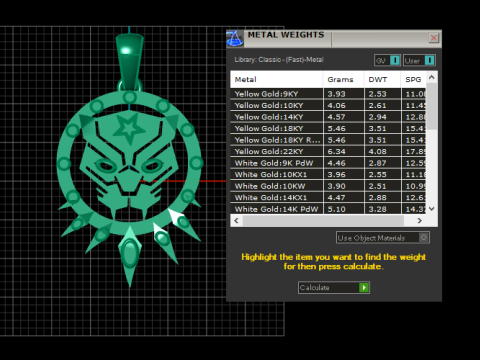
Task: Select the White Gold:14K PdW row
Action: [328, 209]
